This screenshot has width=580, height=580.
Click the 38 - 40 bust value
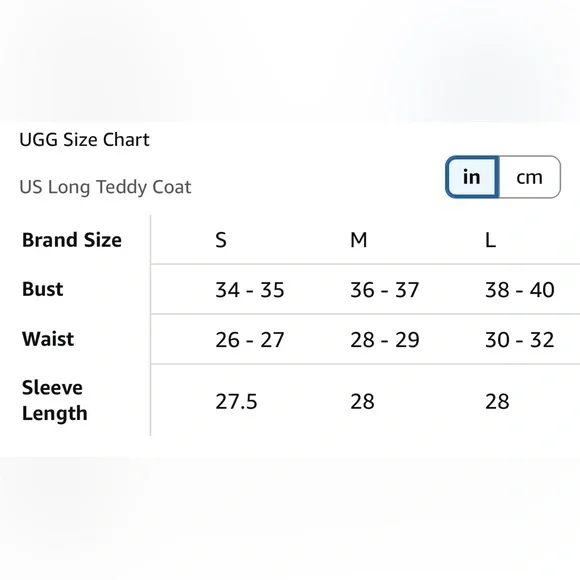[x=520, y=290]
